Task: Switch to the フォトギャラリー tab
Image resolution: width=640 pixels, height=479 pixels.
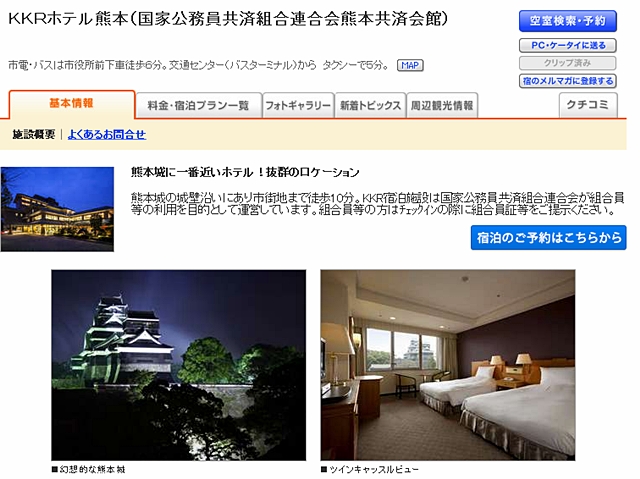Action: tap(298, 106)
